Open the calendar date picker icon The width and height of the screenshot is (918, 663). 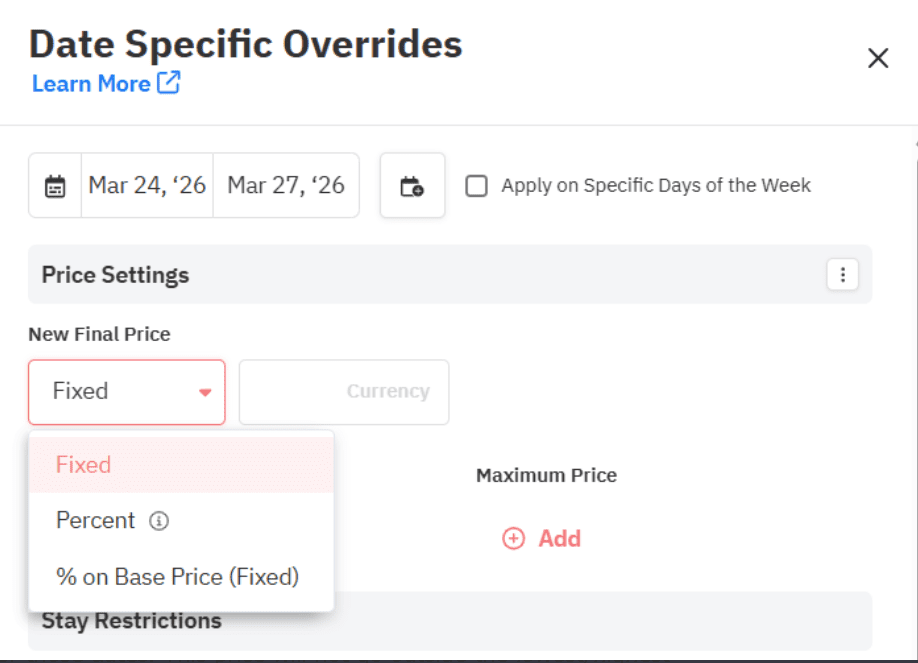tap(54, 185)
